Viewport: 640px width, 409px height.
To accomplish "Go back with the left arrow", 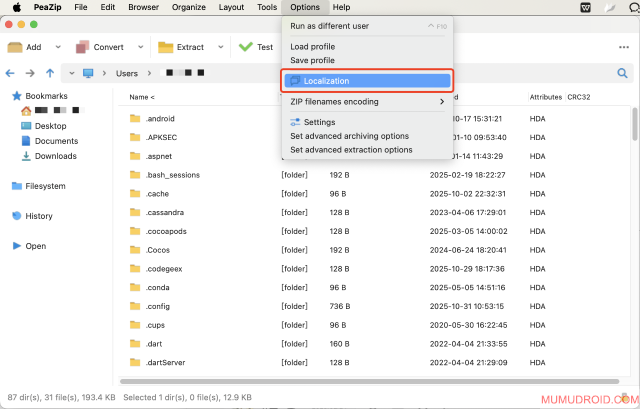I will (11, 73).
